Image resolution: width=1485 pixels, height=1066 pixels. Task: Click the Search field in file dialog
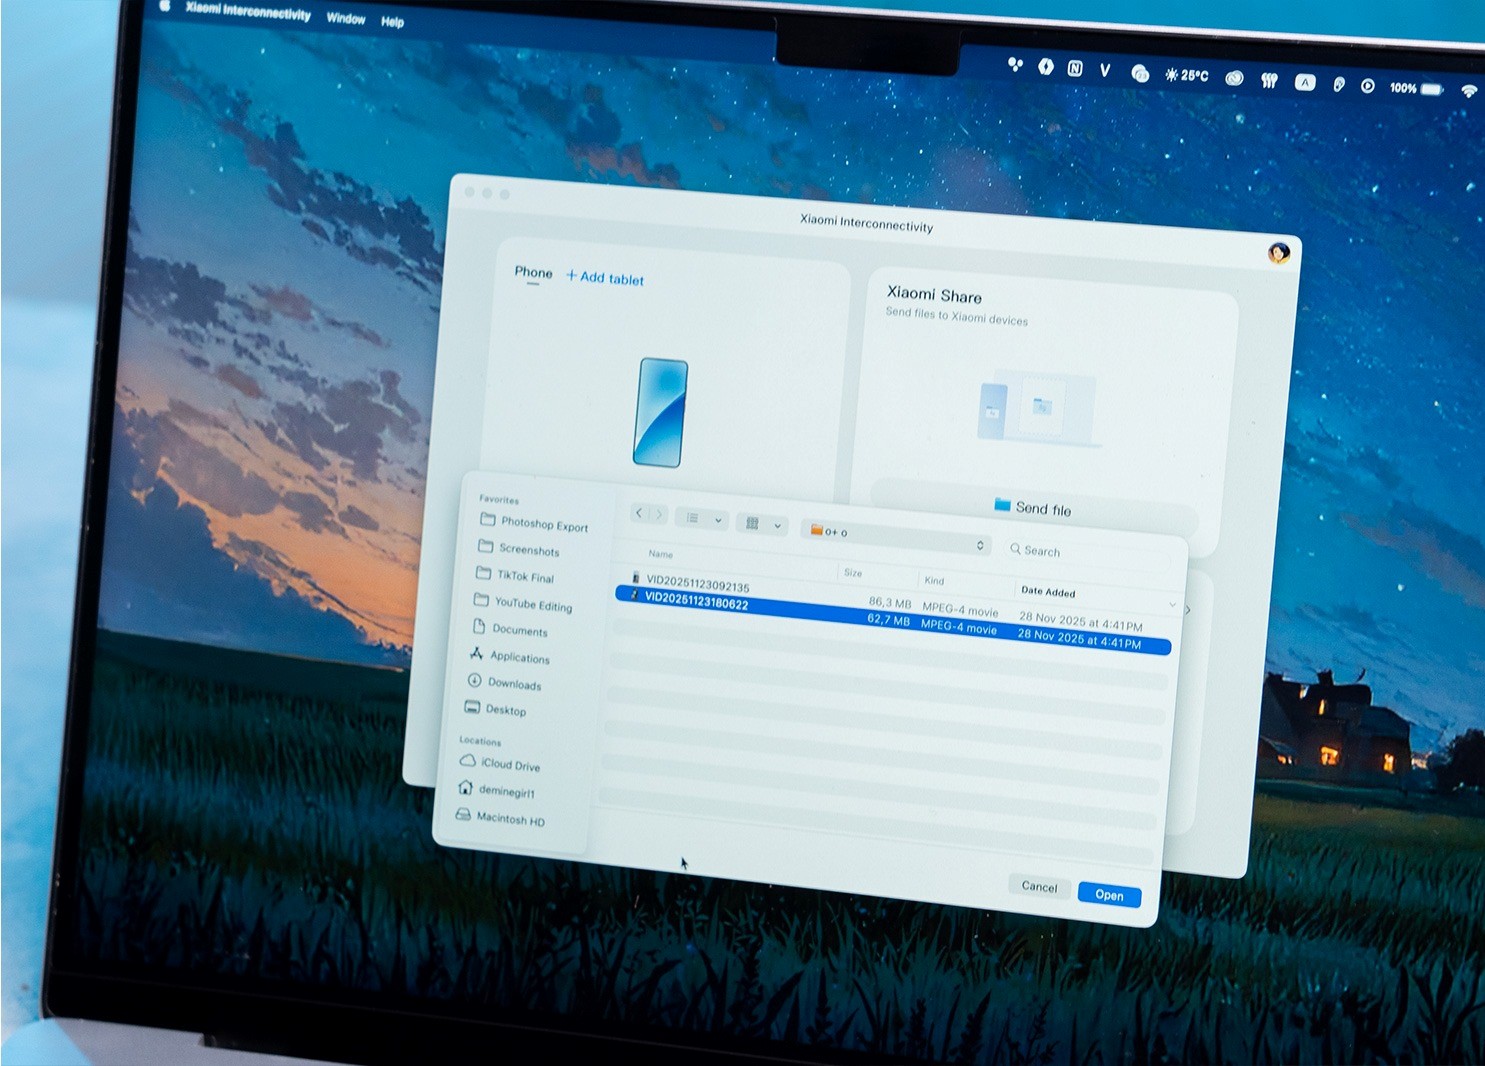pyautogui.click(x=1085, y=553)
